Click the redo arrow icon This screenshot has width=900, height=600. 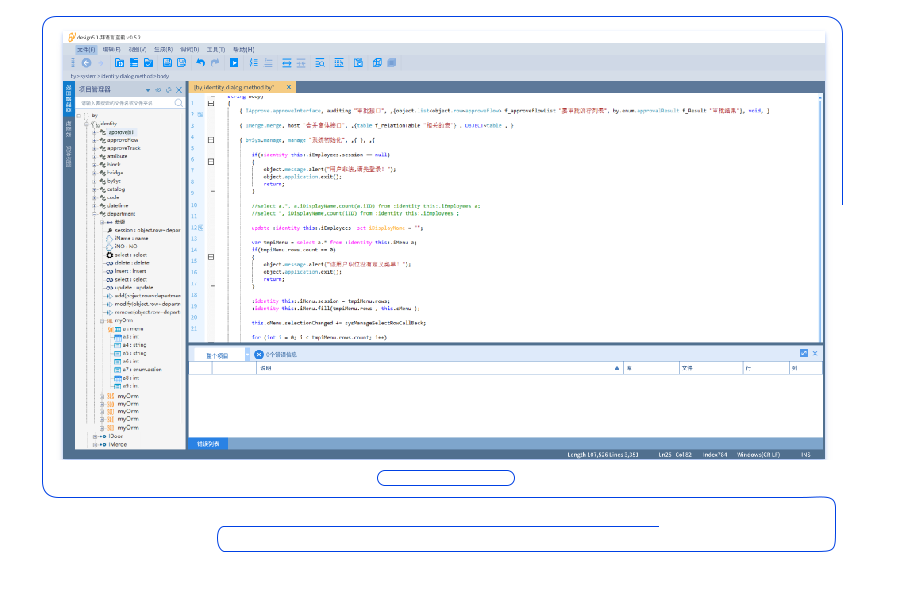[x=215, y=63]
